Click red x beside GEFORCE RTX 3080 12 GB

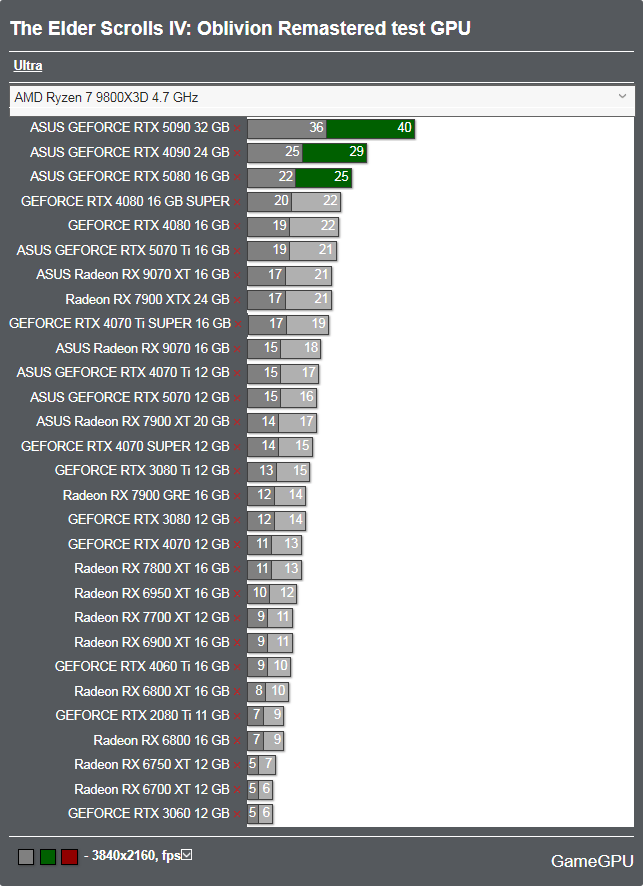click(x=237, y=520)
